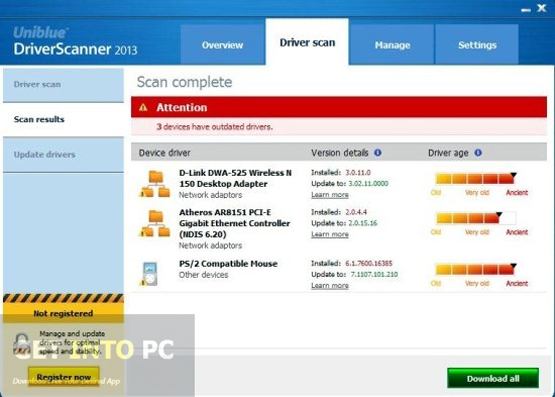Click the installed version 2.0.4.4
The height and width of the screenshot is (397, 555).
(x=356, y=212)
